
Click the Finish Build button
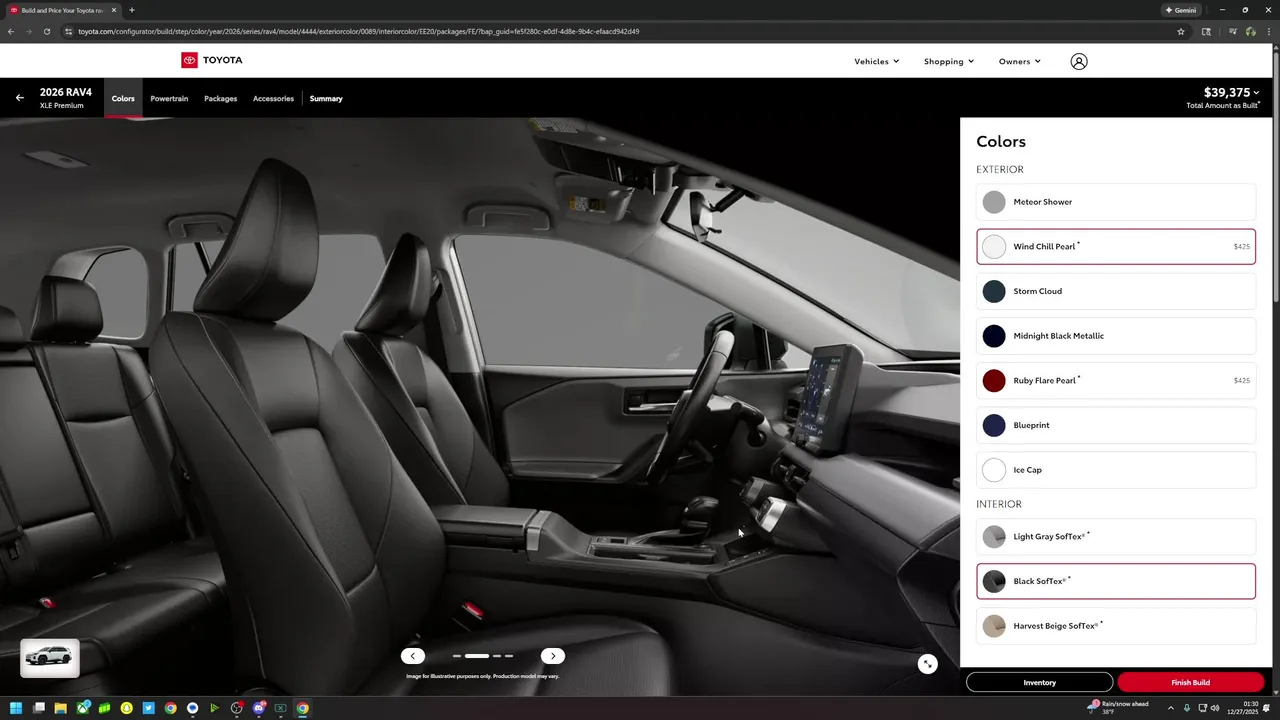tap(1190, 682)
